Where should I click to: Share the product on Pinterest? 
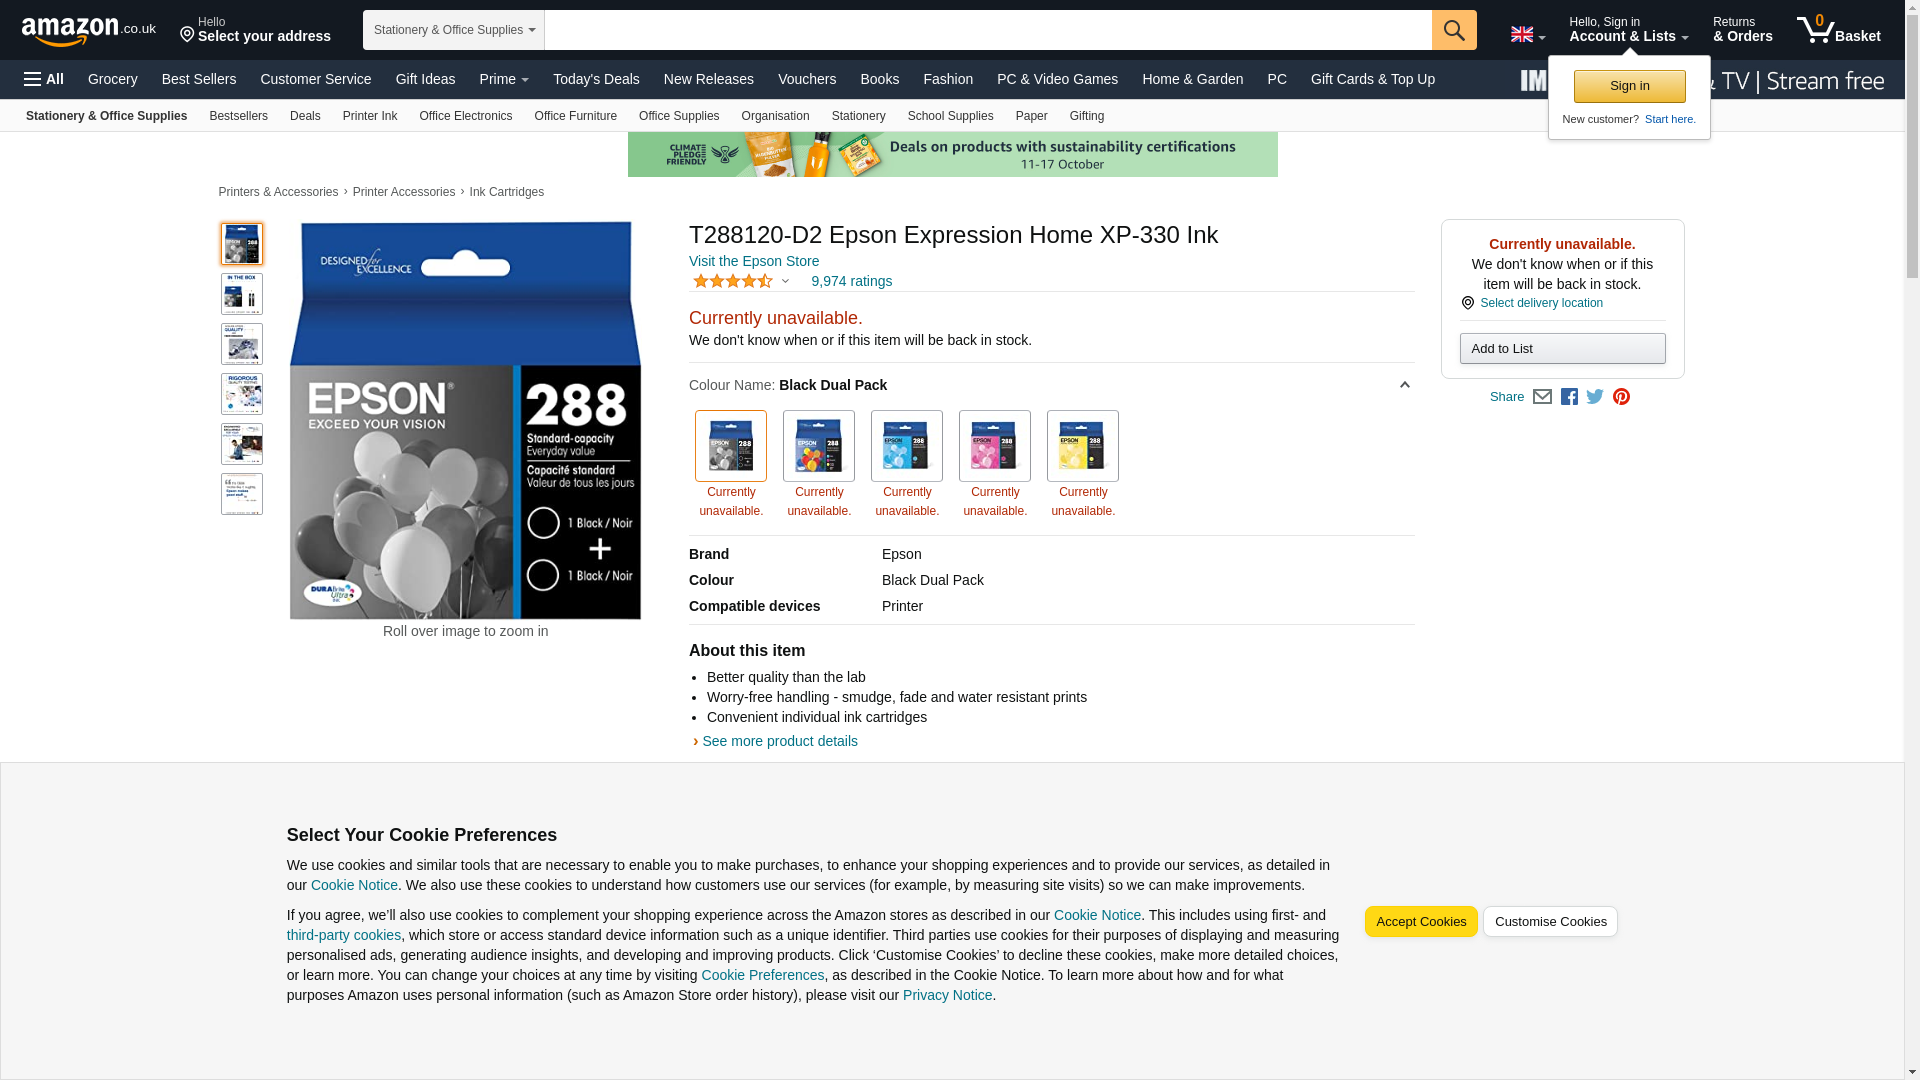point(1621,397)
